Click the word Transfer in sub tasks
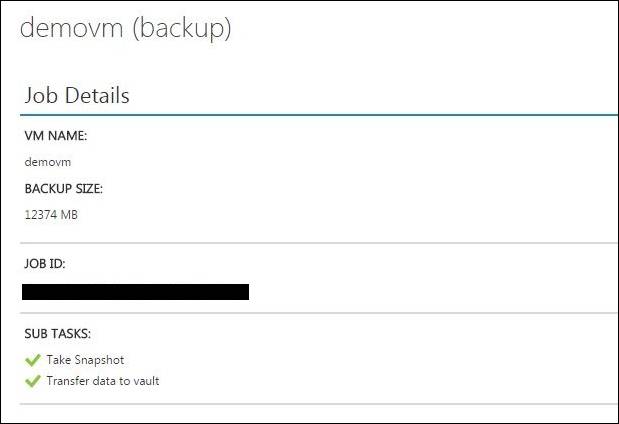Screen dimensions: 619x424 pos(68,380)
